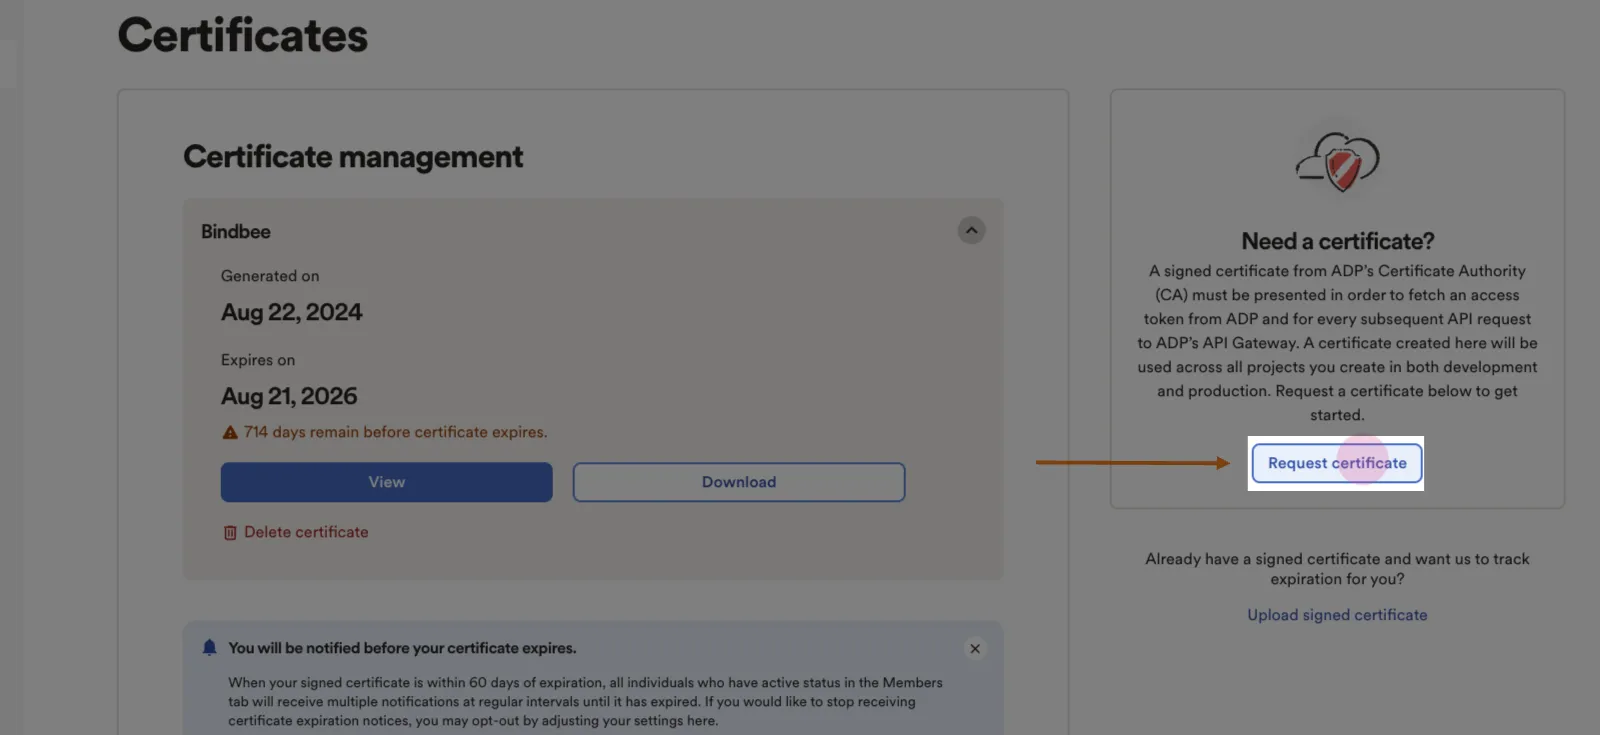Image resolution: width=1600 pixels, height=735 pixels.
Task: Click the 'You will be notified' banner title
Action: point(402,648)
